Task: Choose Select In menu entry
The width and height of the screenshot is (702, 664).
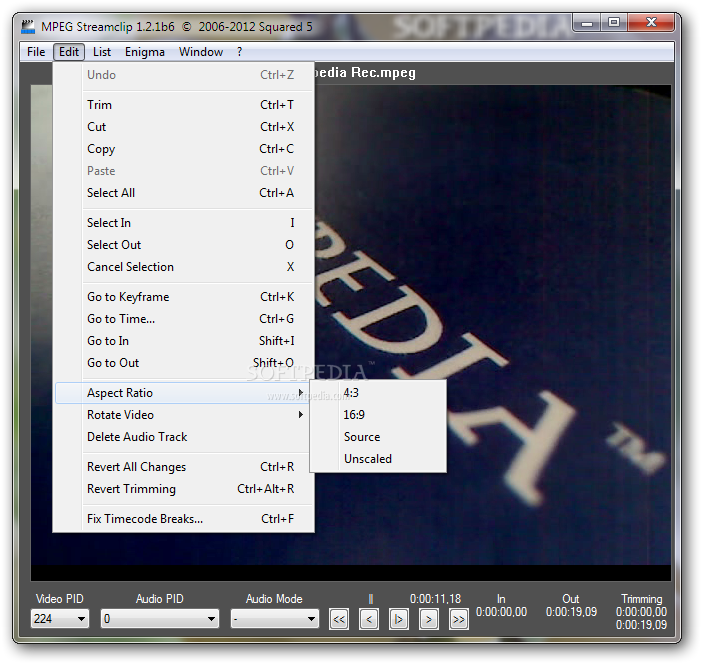Action: 183,223
